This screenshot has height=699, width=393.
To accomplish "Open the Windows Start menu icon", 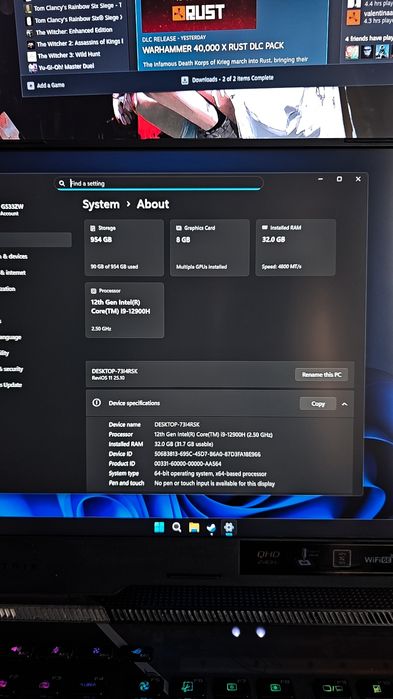I will coord(159,527).
